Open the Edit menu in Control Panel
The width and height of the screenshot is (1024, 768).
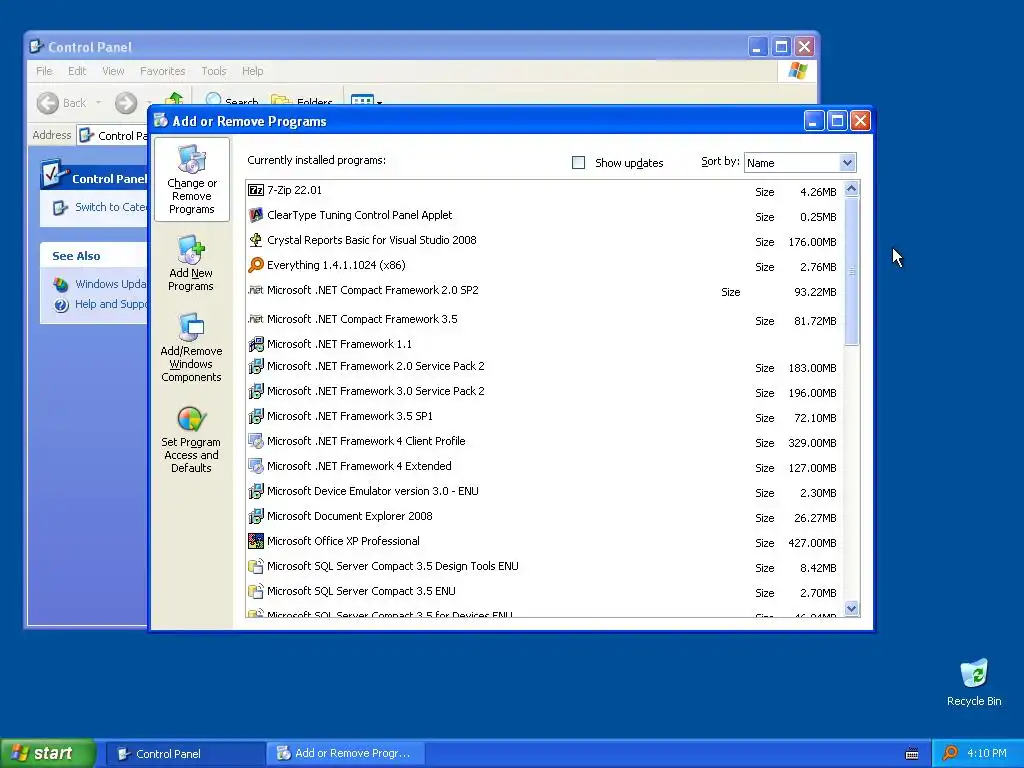point(77,71)
